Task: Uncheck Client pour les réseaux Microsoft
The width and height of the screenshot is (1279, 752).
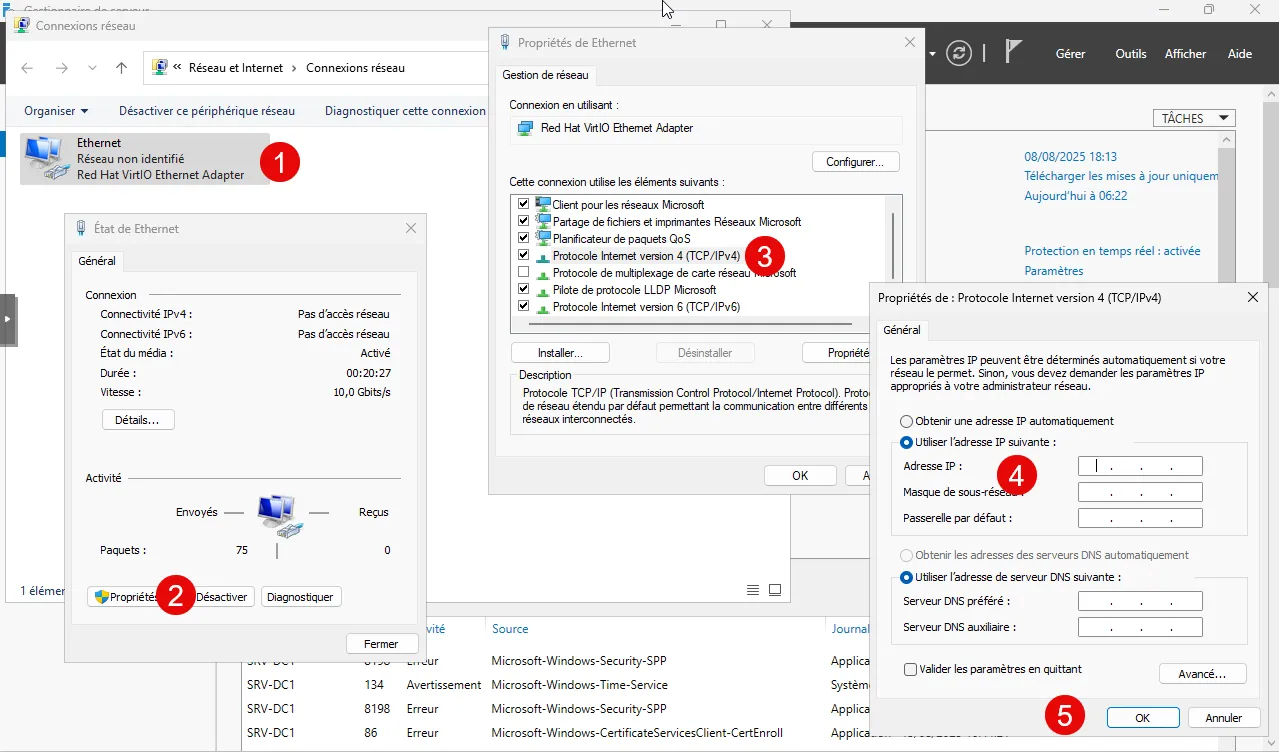Action: coord(523,205)
